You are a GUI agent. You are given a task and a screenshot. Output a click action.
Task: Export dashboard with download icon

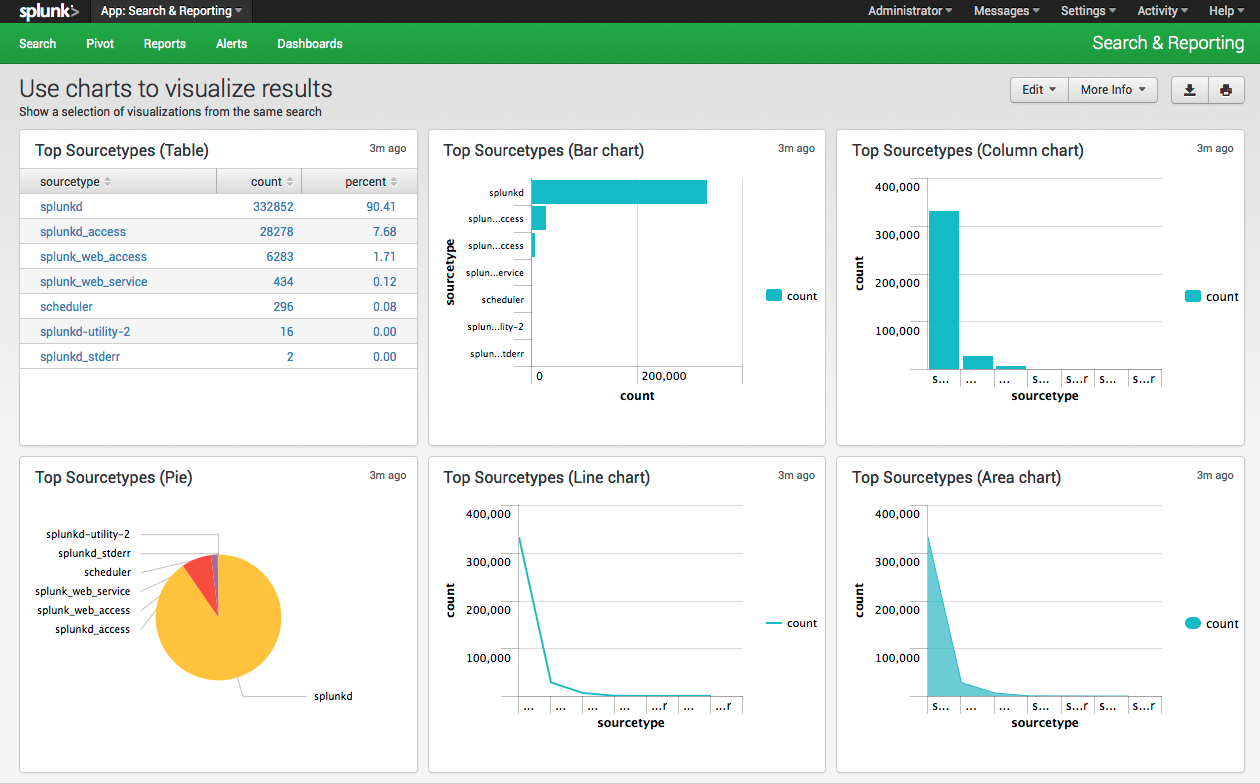pos(1189,90)
